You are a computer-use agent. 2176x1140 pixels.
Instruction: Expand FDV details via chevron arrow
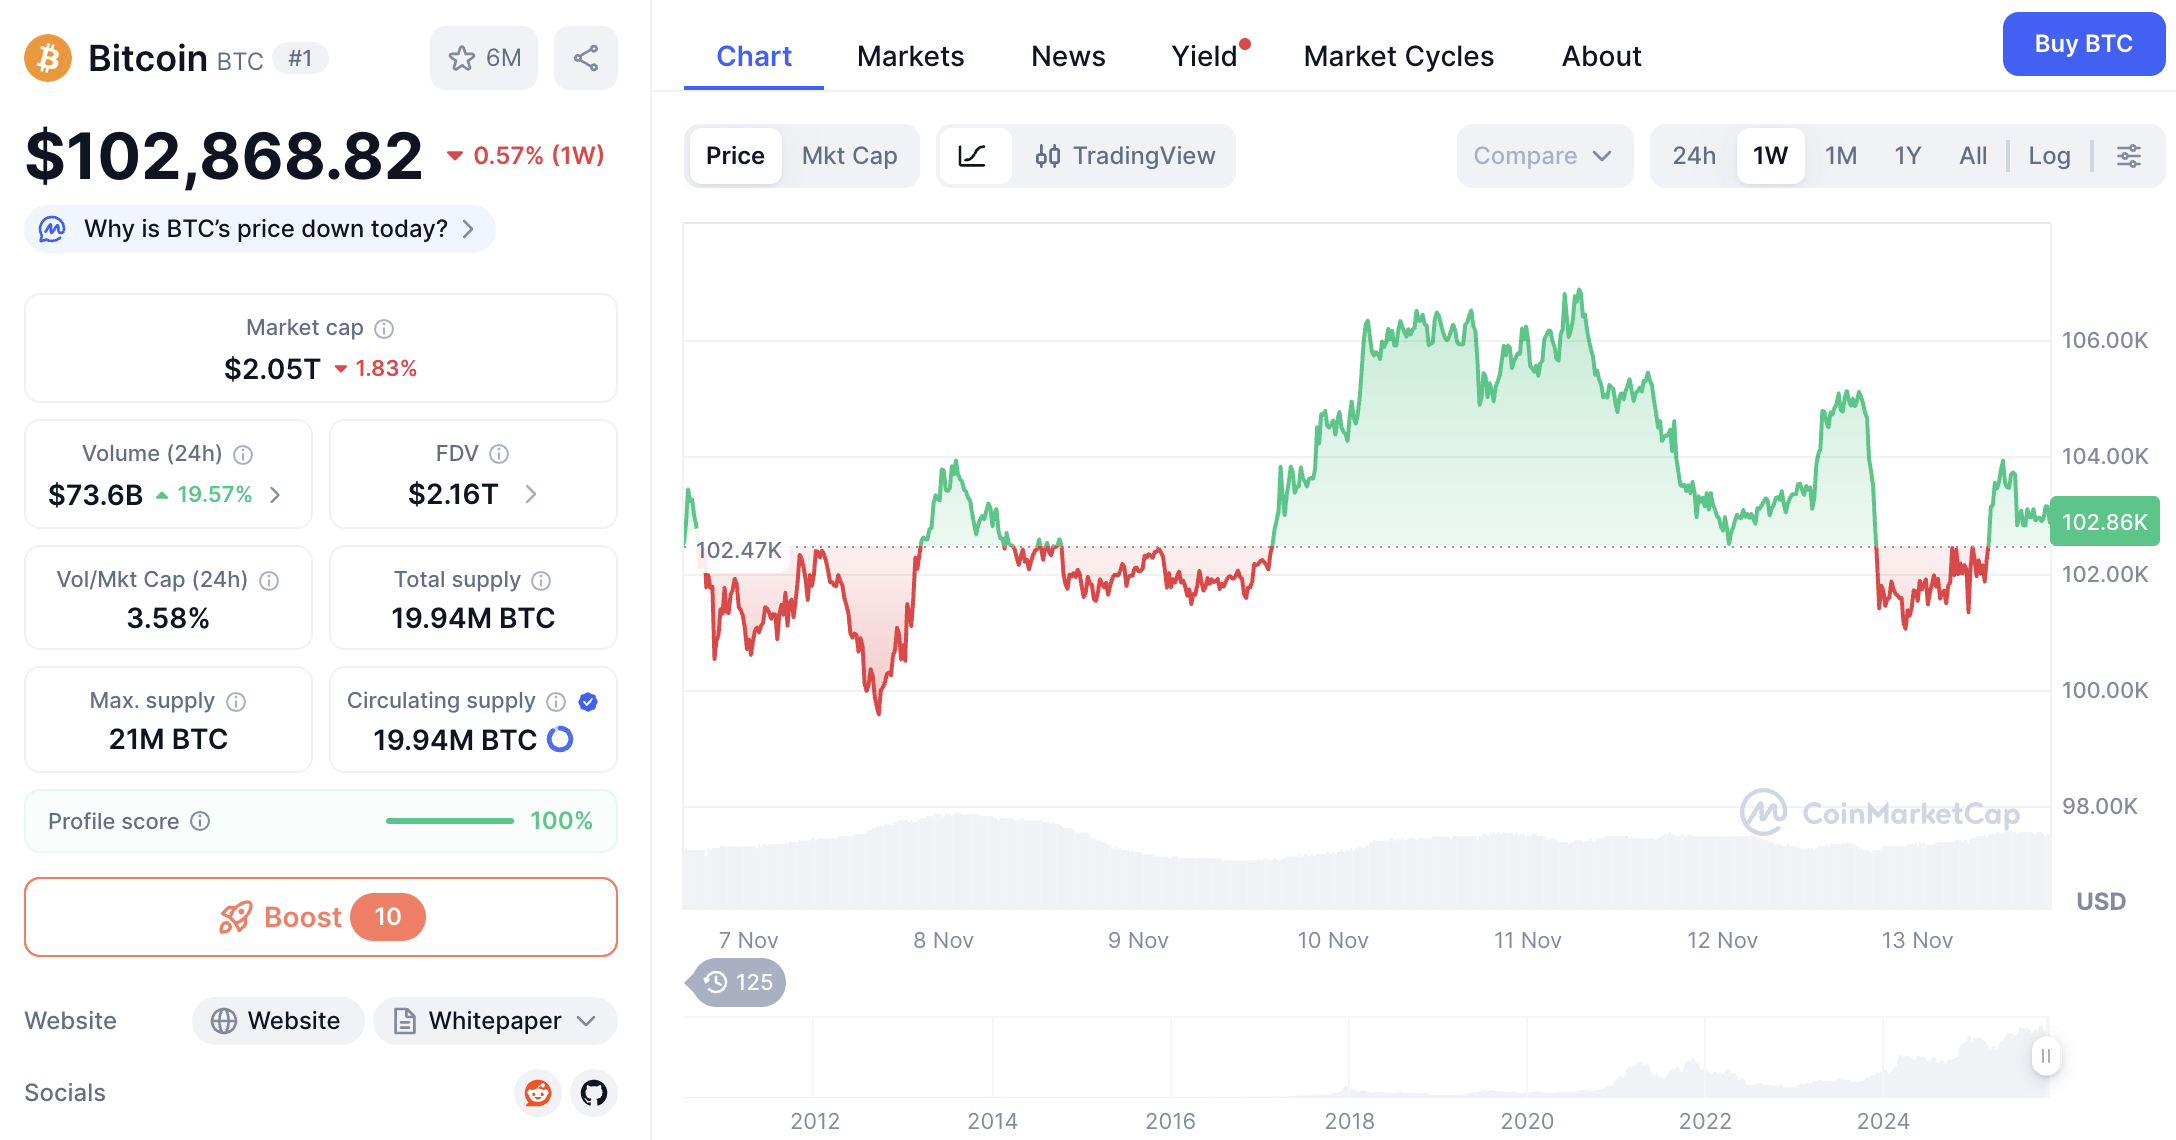coord(531,494)
